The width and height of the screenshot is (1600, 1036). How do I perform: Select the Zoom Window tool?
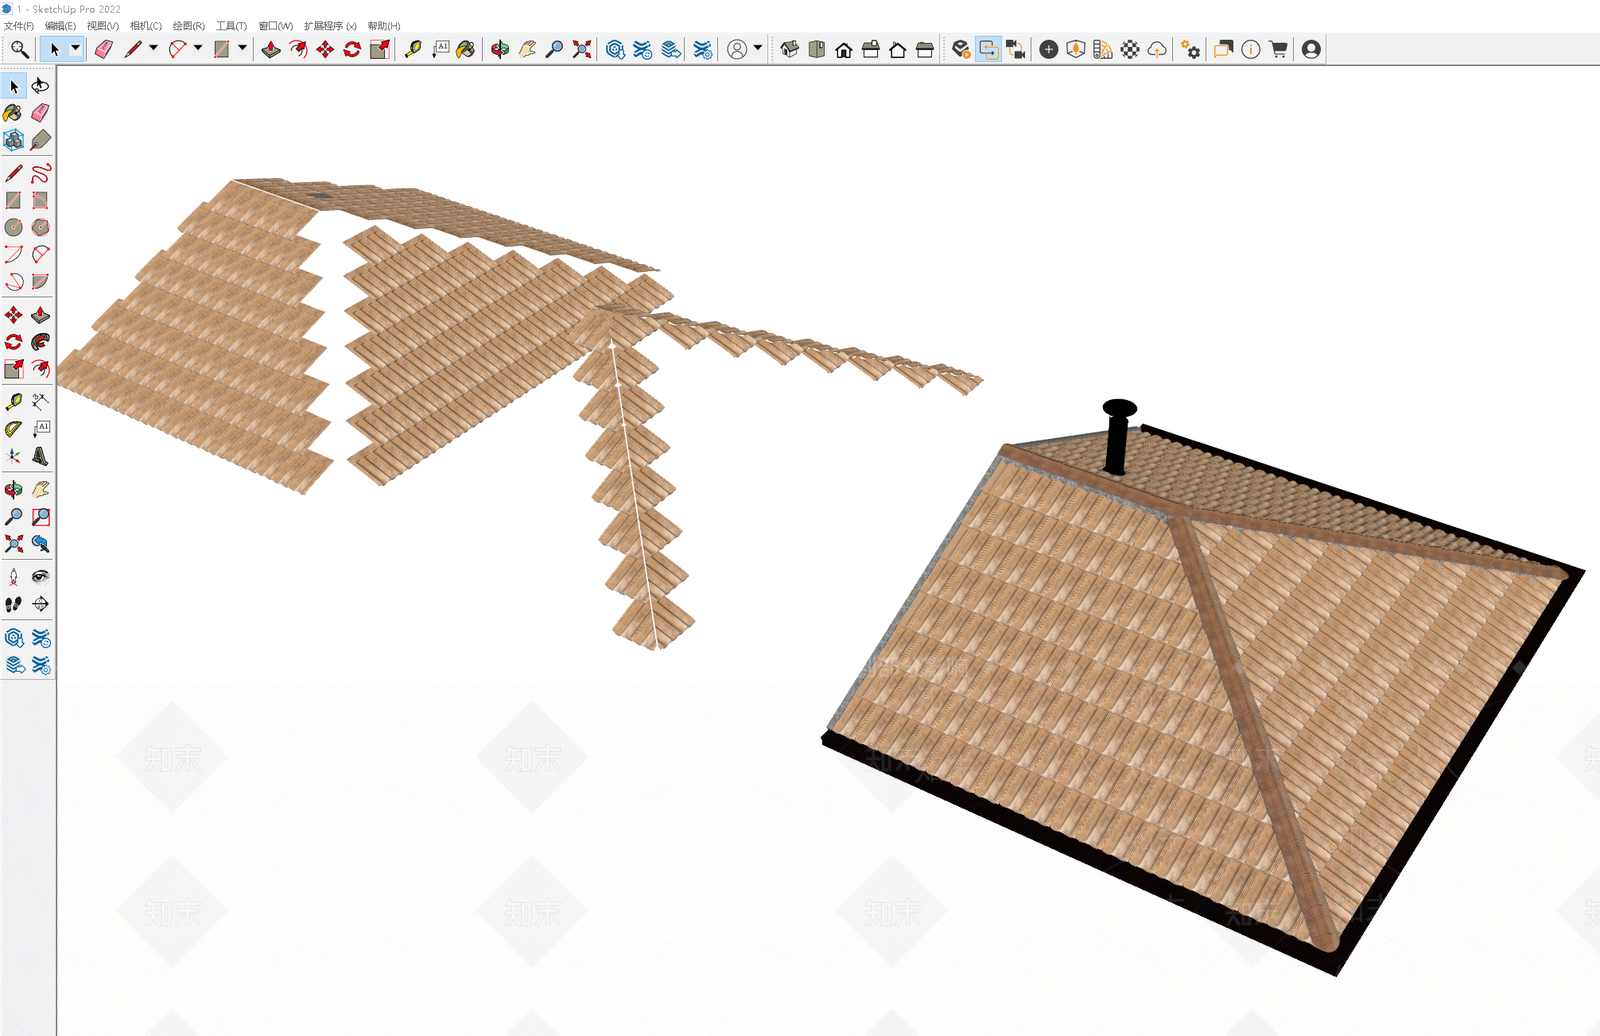pyautogui.click(x=40, y=516)
